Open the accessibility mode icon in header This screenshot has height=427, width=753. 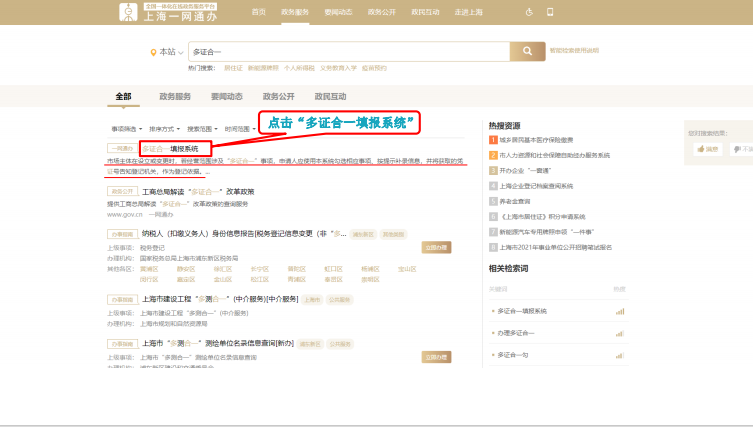click(529, 11)
